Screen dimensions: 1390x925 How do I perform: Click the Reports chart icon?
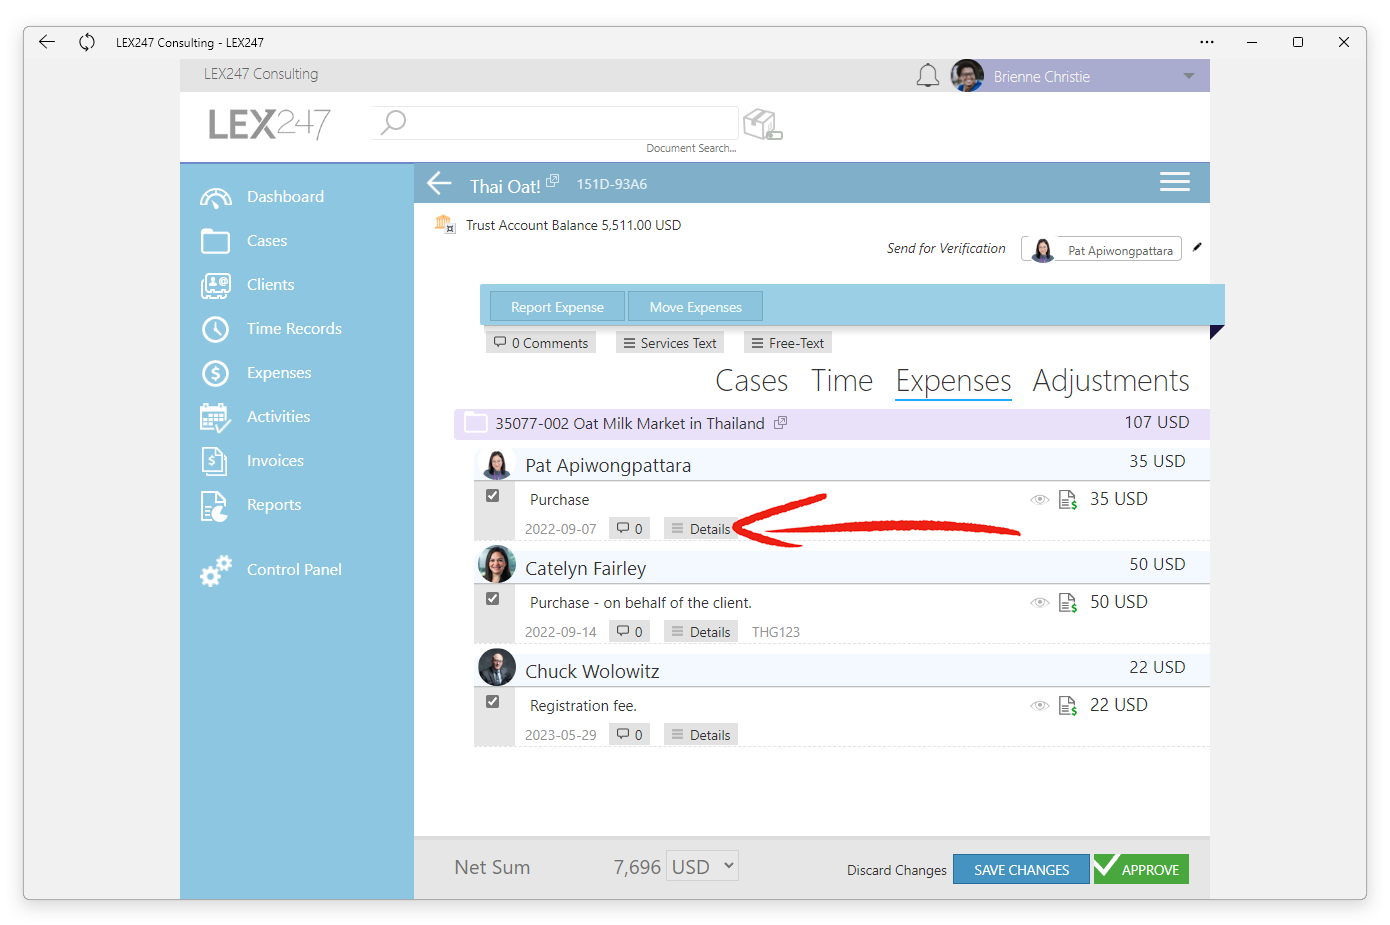click(x=214, y=506)
